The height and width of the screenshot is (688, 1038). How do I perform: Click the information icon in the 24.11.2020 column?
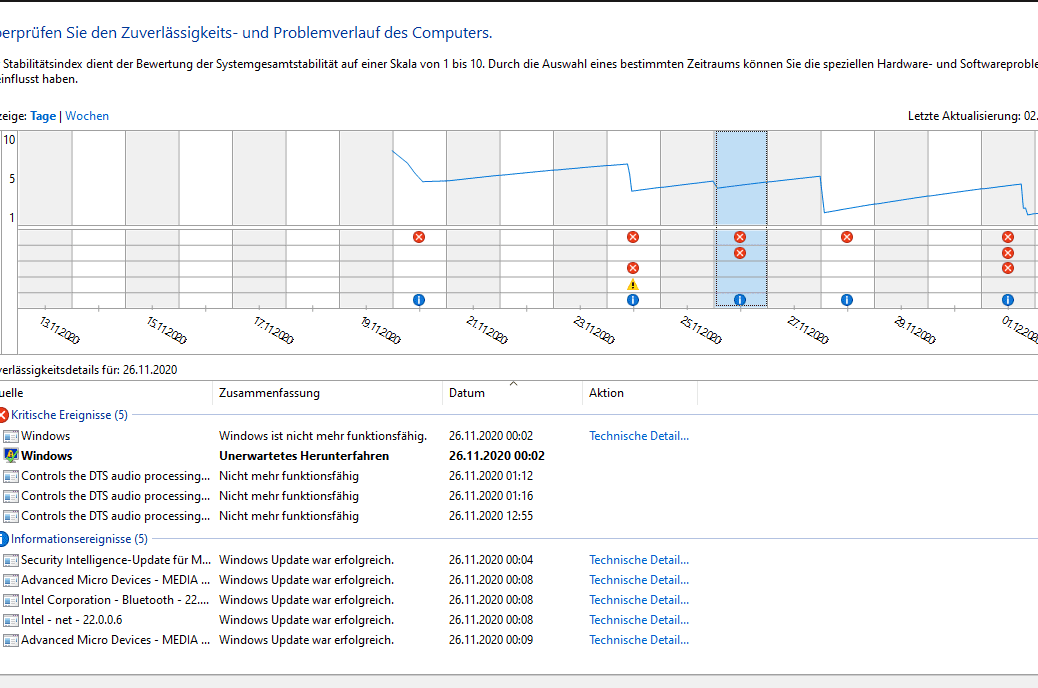[x=633, y=300]
